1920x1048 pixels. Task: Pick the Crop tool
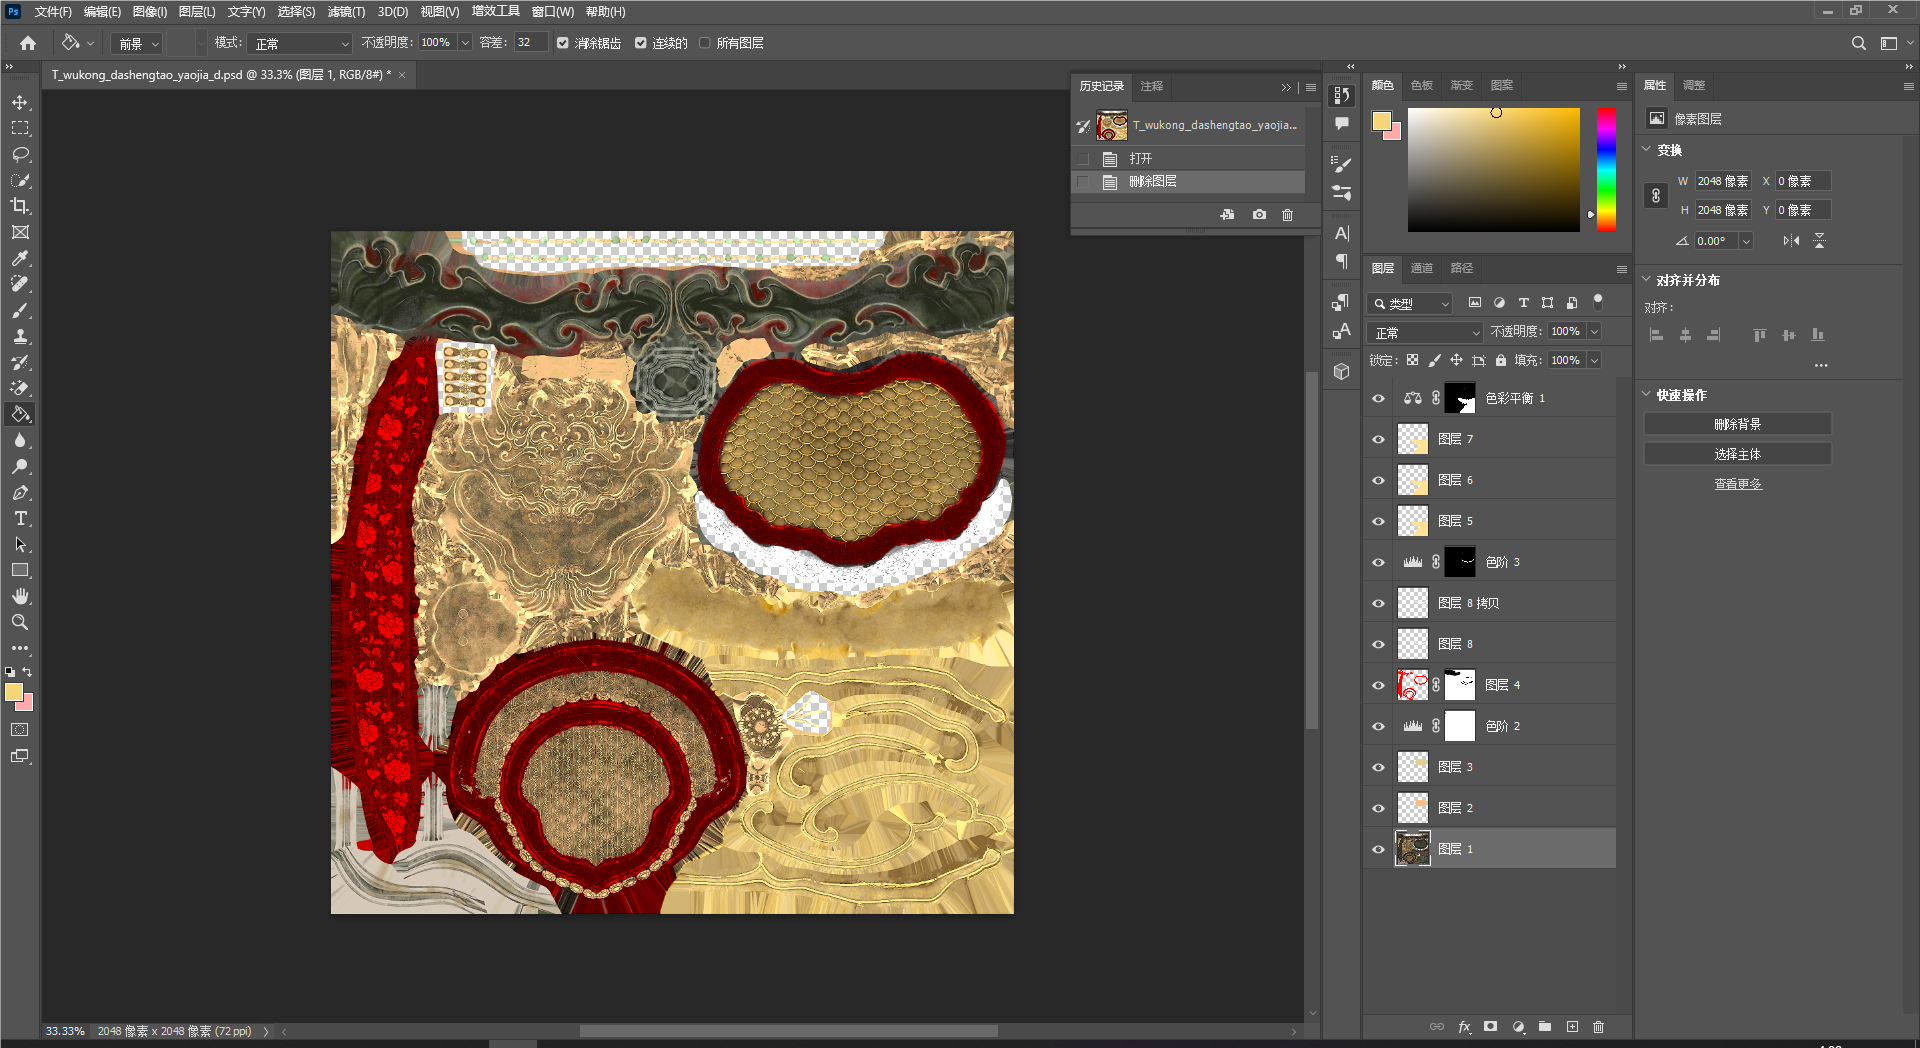[20, 207]
